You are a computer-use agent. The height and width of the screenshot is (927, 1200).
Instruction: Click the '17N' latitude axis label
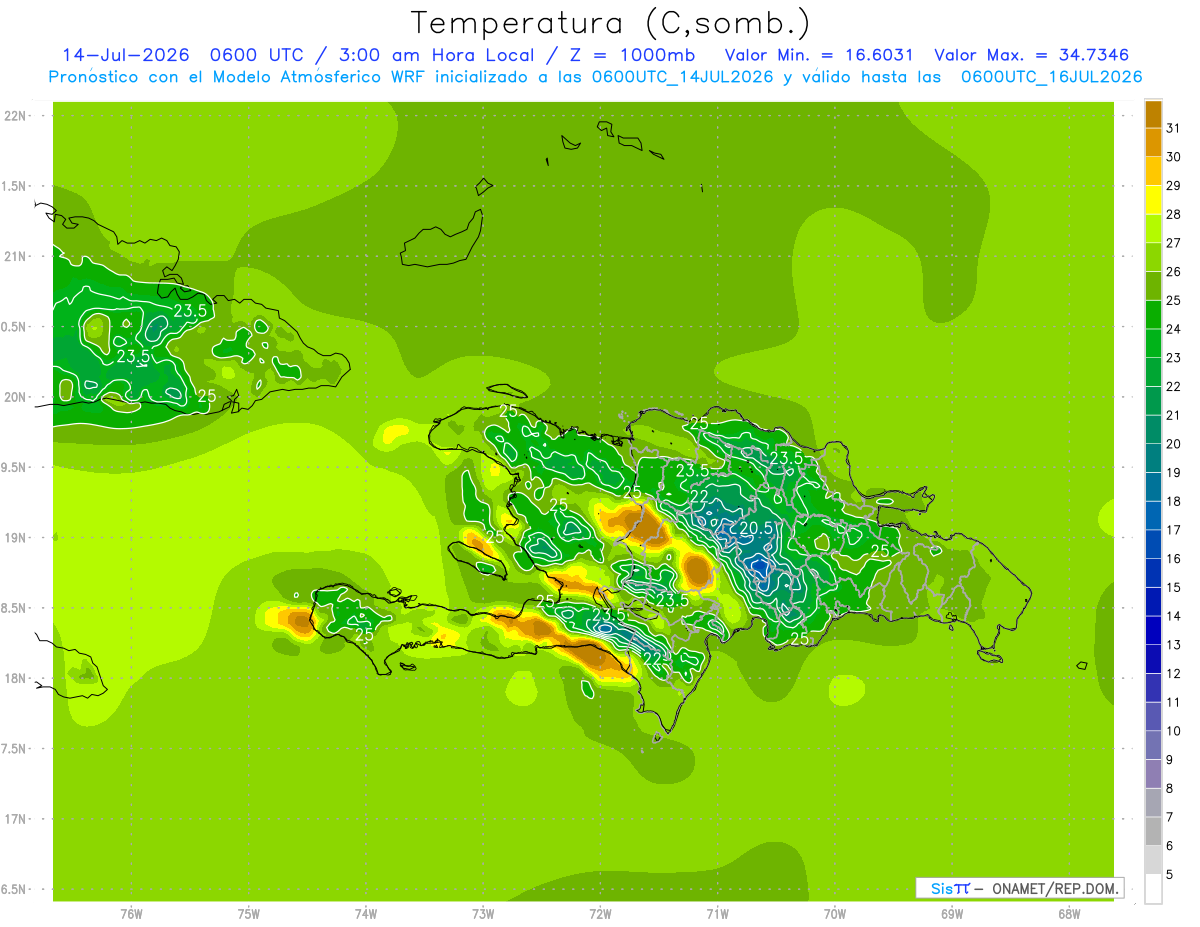[16, 819]
